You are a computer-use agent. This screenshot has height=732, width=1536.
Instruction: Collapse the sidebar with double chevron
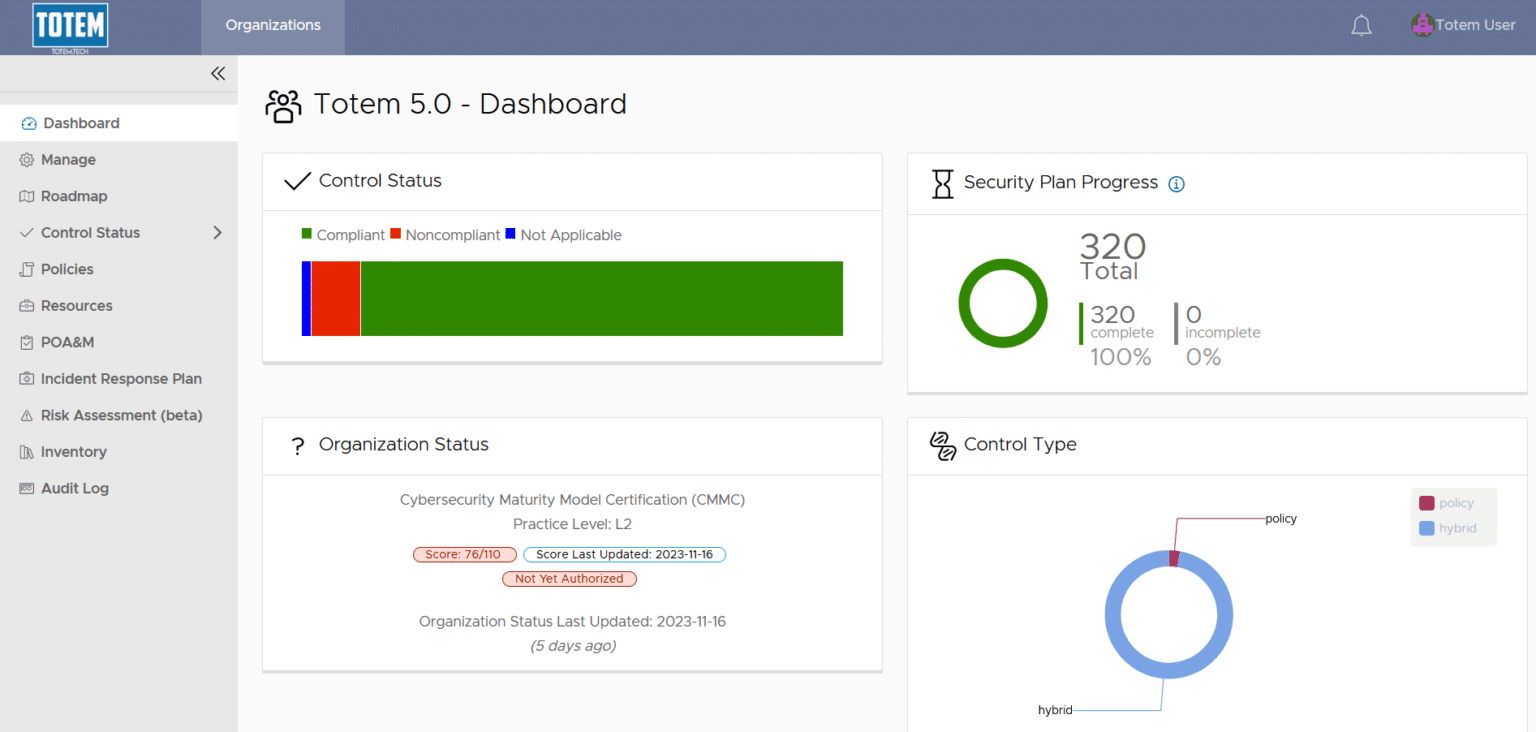coord(218,73)
